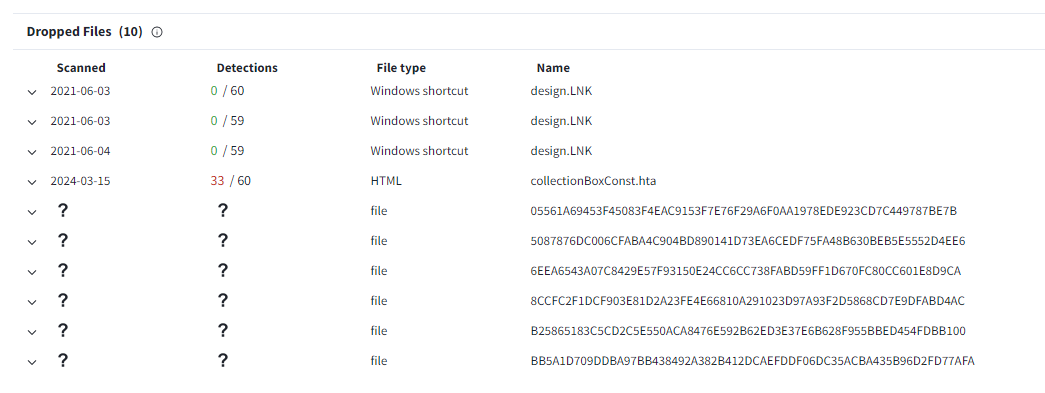
Task: Click the Detections column header
Action: click(247, 68)
